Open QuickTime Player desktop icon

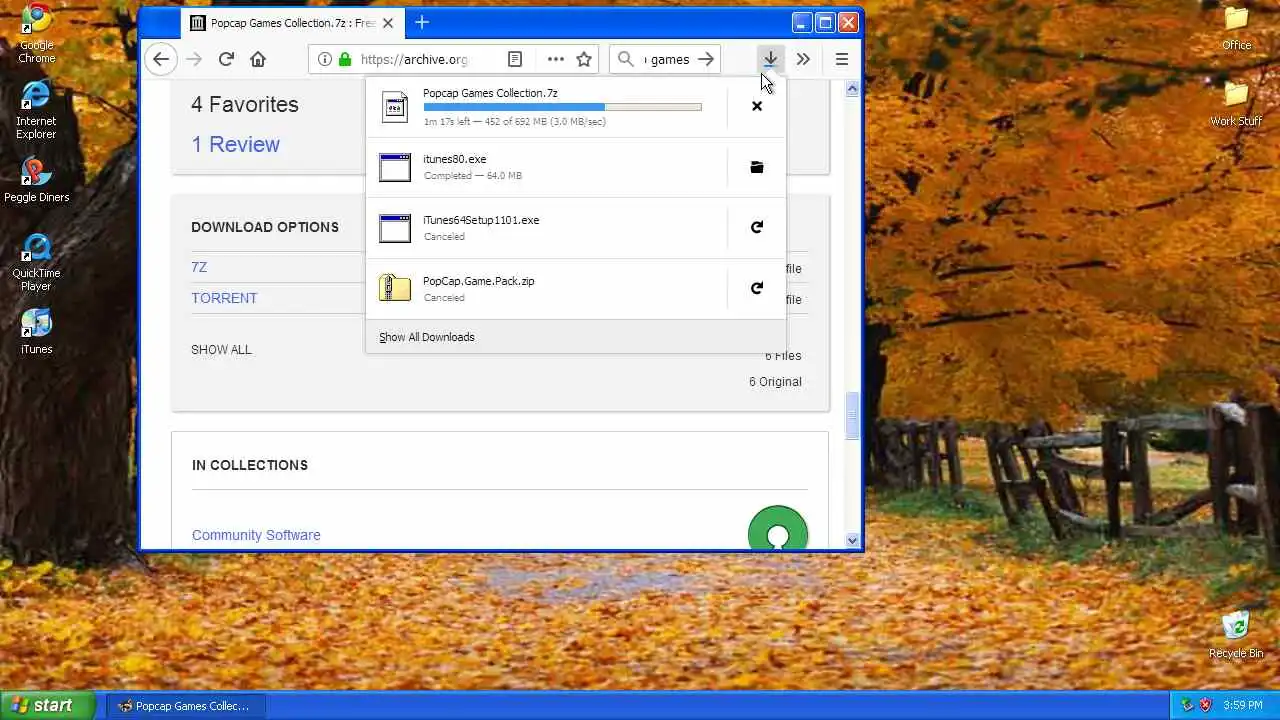[36, 263]
